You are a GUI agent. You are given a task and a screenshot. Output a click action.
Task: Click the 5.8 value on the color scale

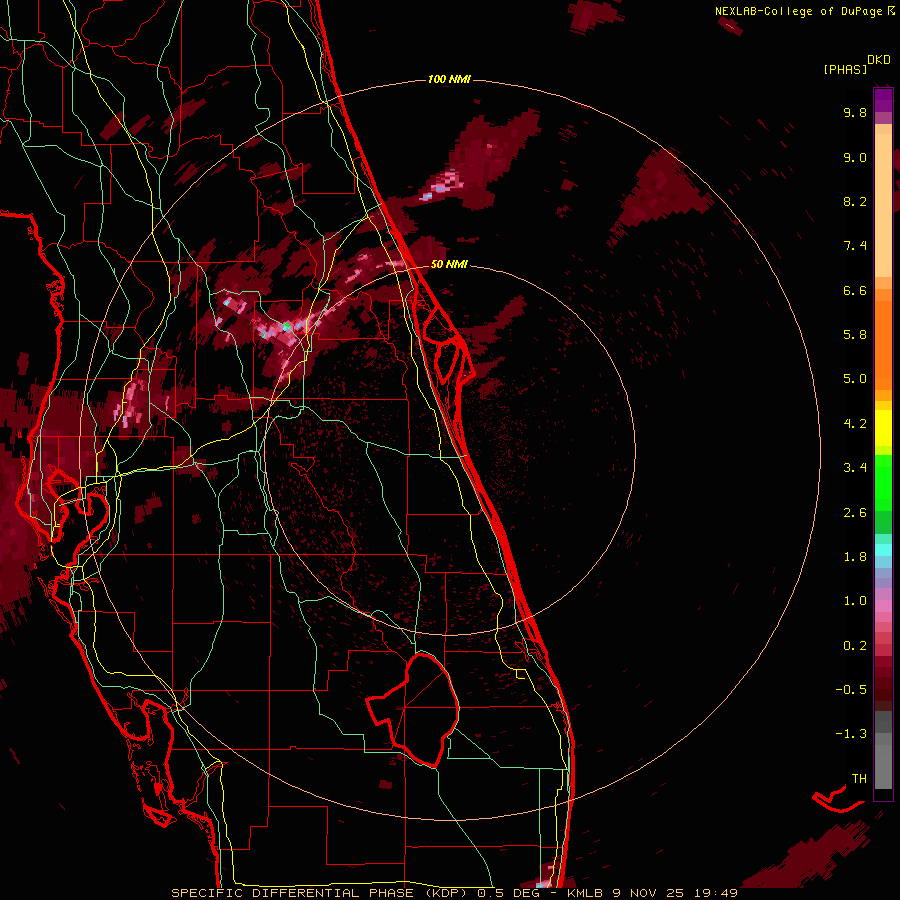[x=855, y=335]
